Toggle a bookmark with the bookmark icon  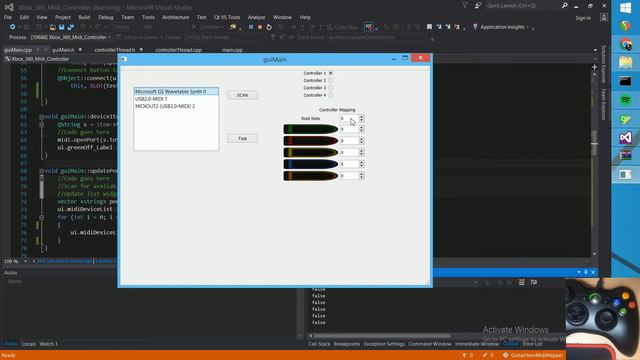click(x=429, y=27)
